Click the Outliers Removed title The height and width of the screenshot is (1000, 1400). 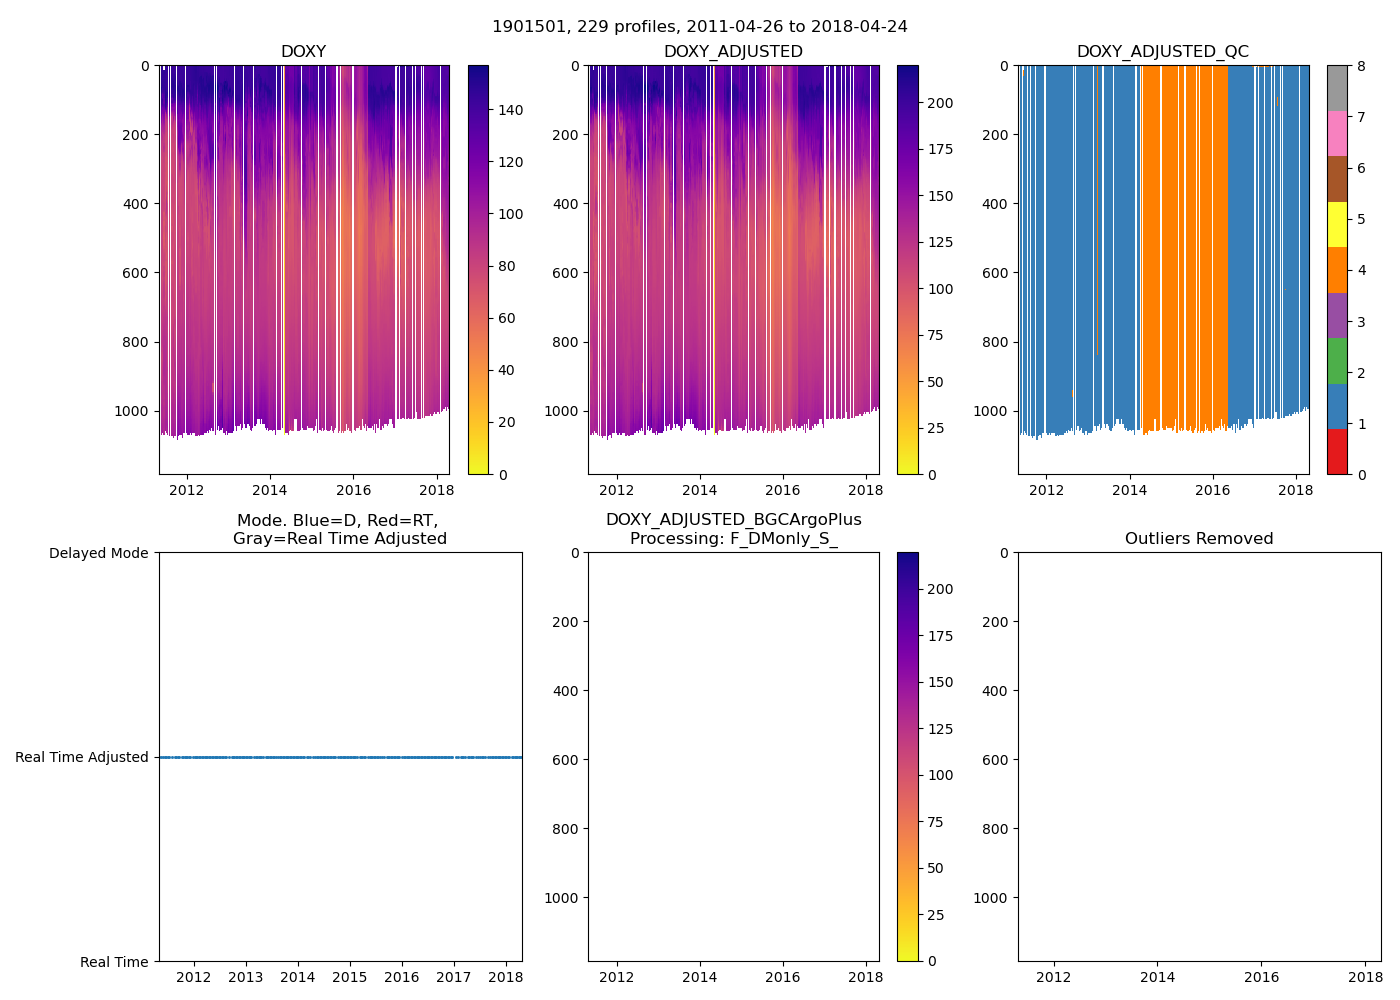(x=1199, y=538)
